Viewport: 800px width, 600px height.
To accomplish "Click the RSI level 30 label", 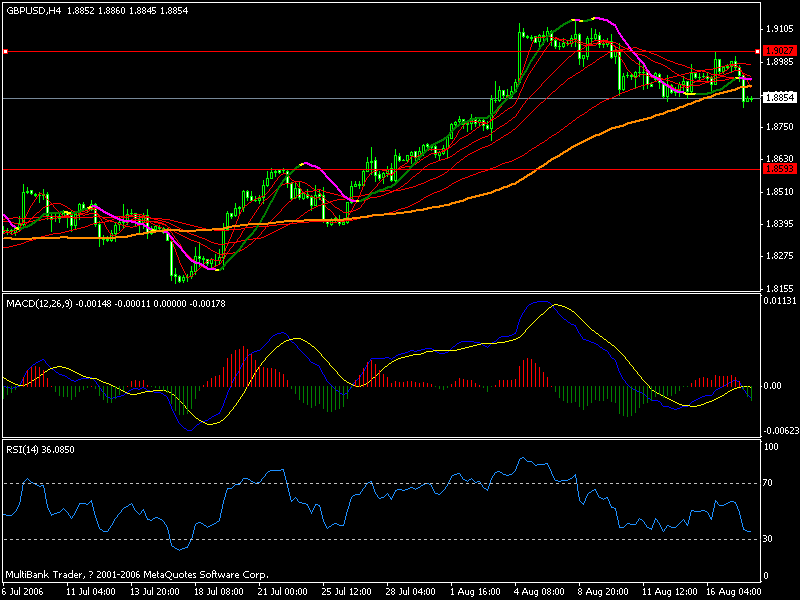I will [767, 539].
